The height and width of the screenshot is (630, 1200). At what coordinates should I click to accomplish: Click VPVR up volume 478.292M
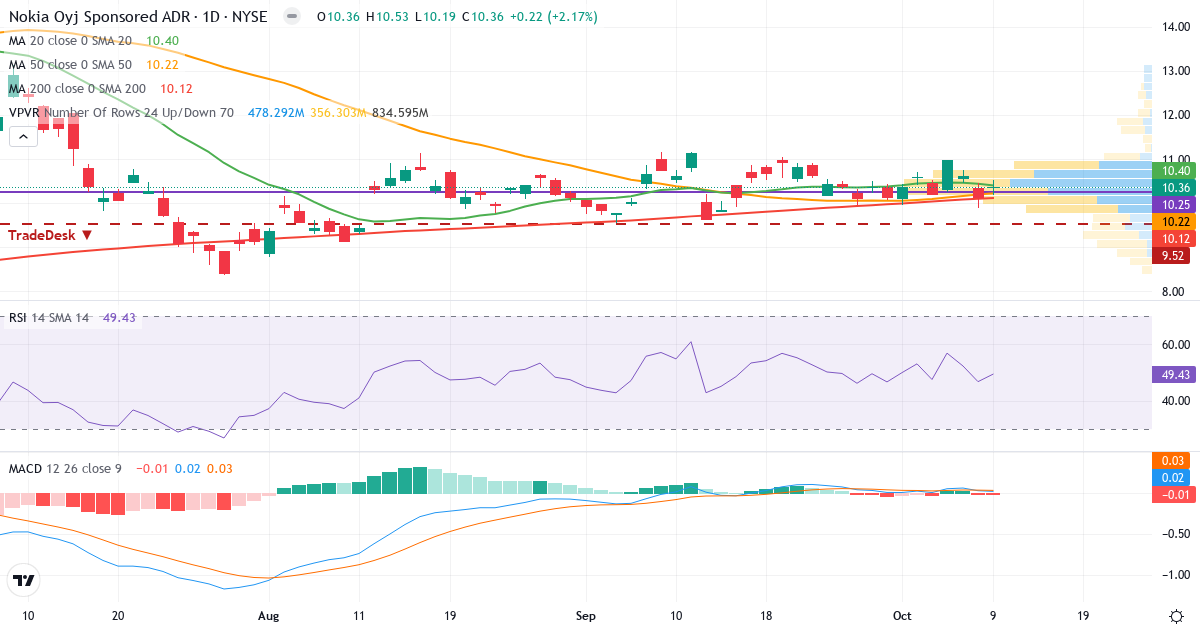[276, 113]
